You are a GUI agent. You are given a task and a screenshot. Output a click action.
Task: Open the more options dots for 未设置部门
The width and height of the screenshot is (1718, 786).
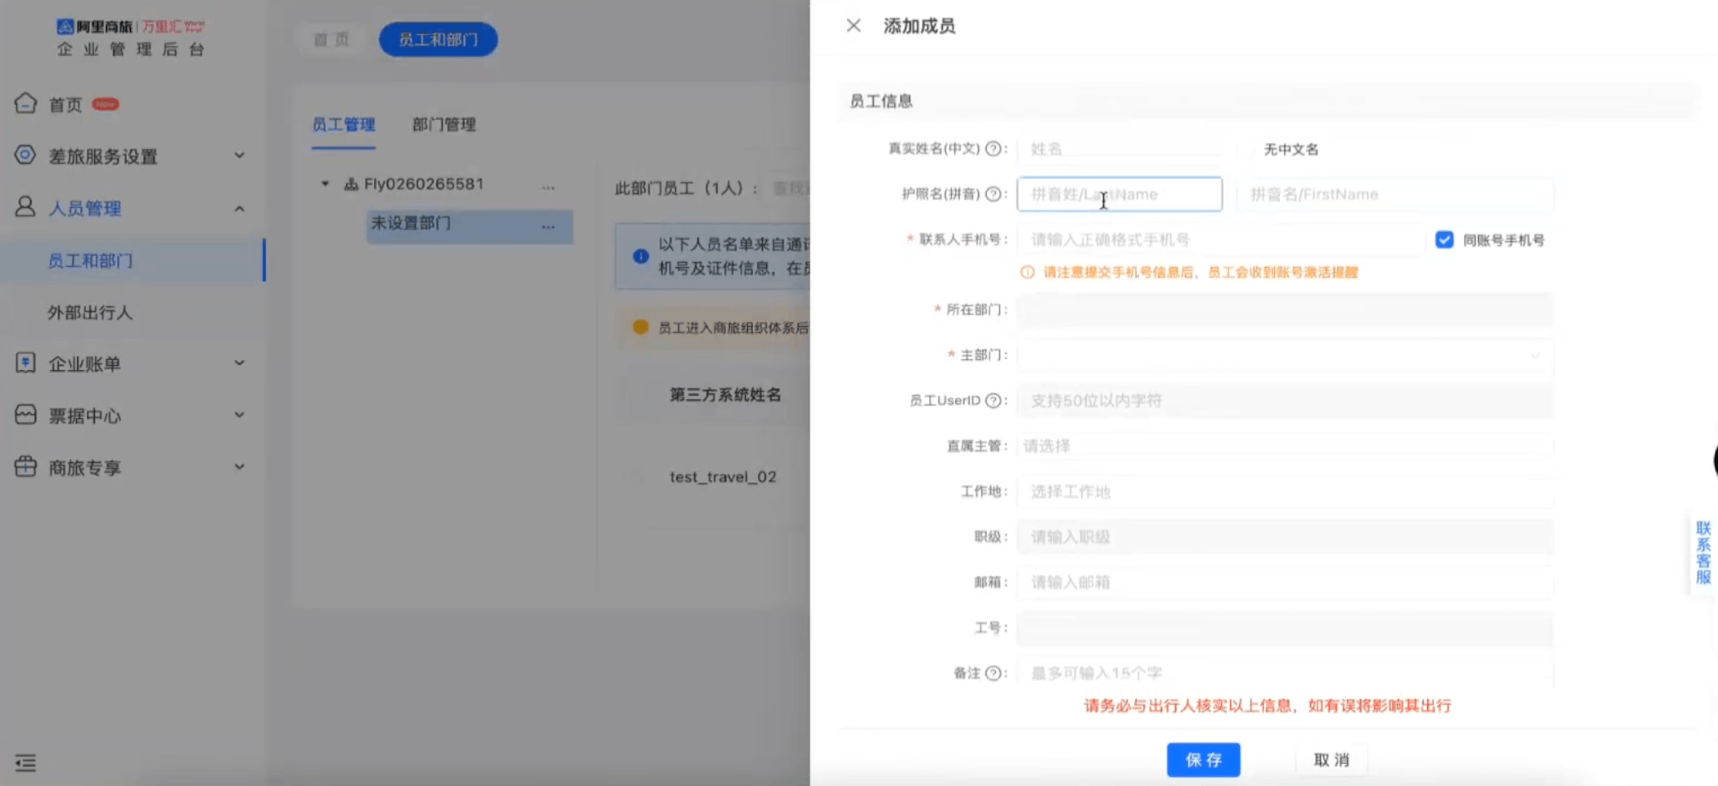(548, 225)
